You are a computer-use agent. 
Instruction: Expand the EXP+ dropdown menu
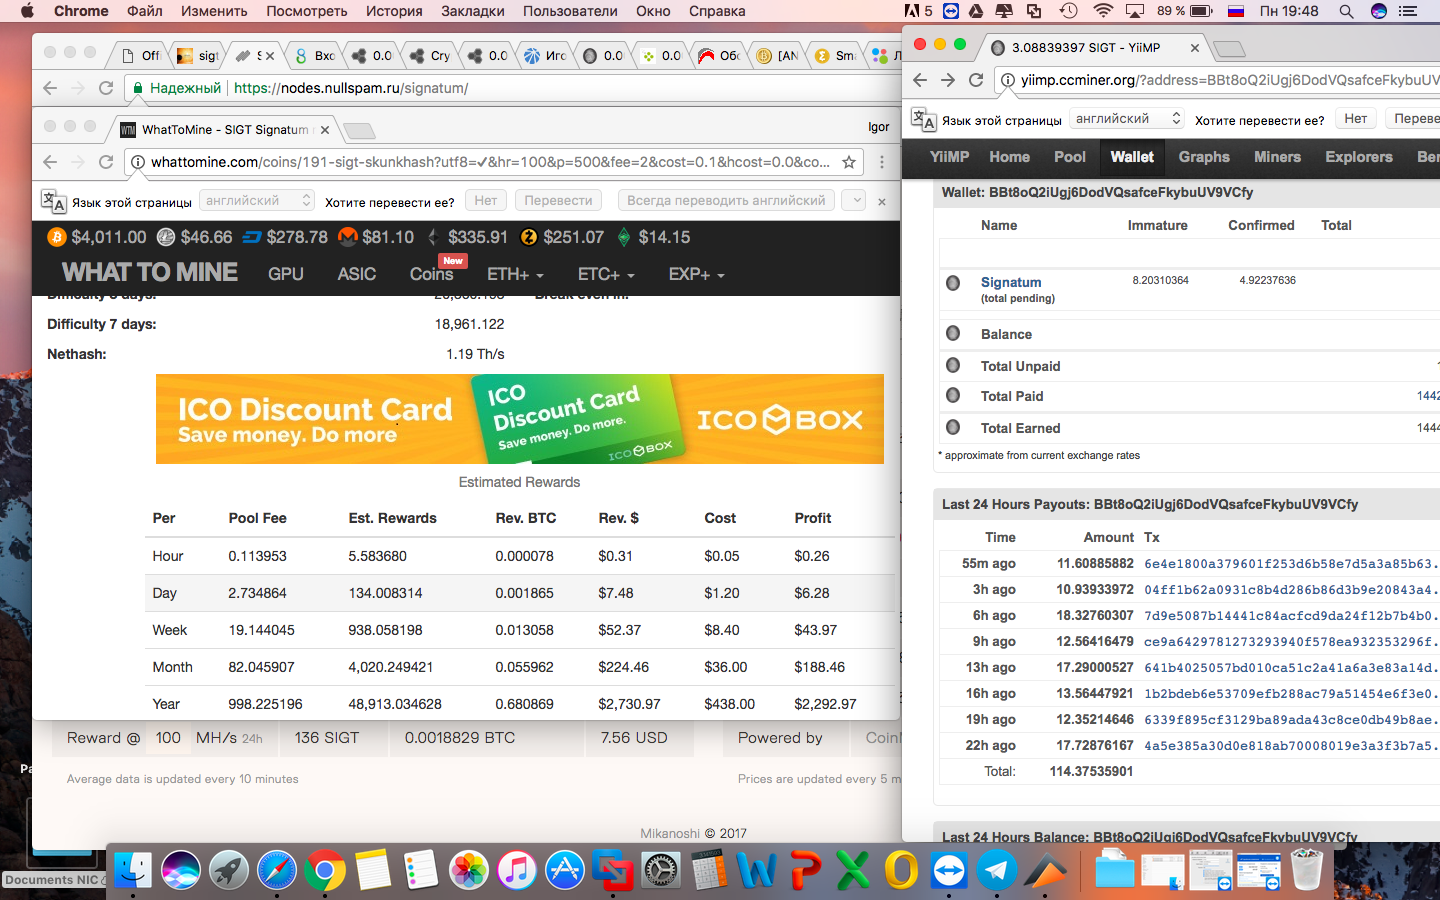[697, 274]
